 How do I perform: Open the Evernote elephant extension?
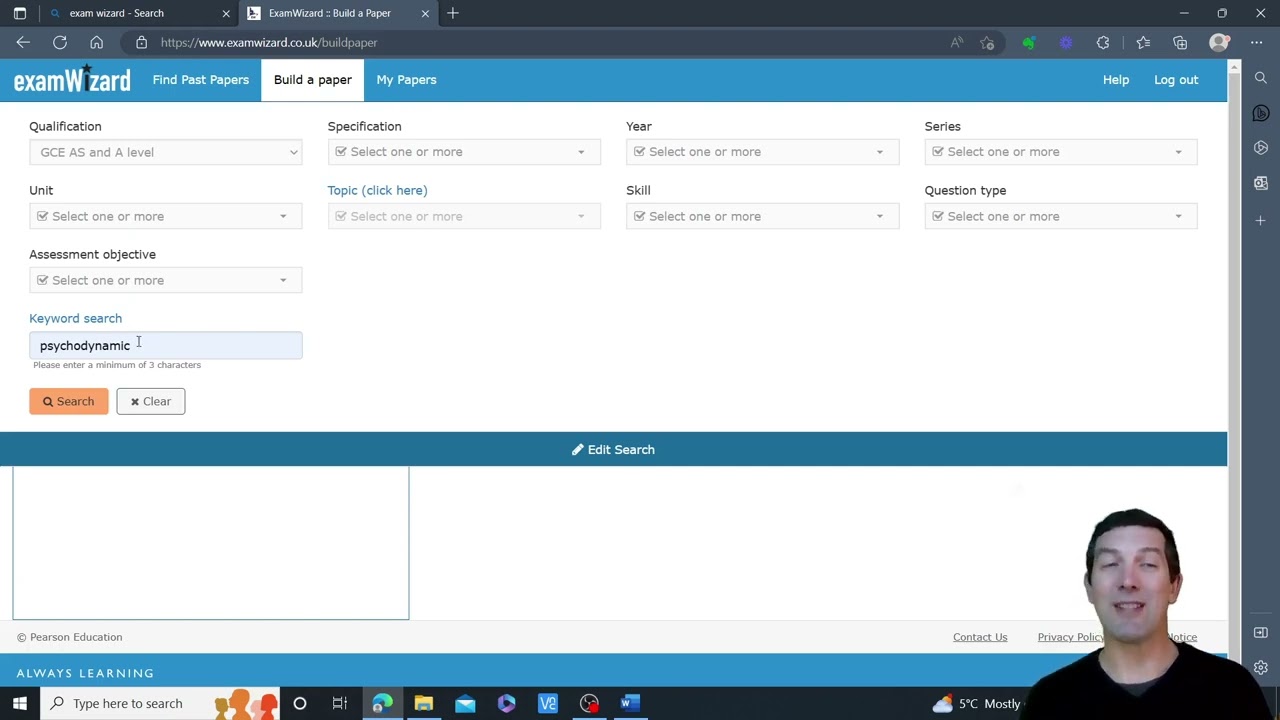(x=1028, y=43)
